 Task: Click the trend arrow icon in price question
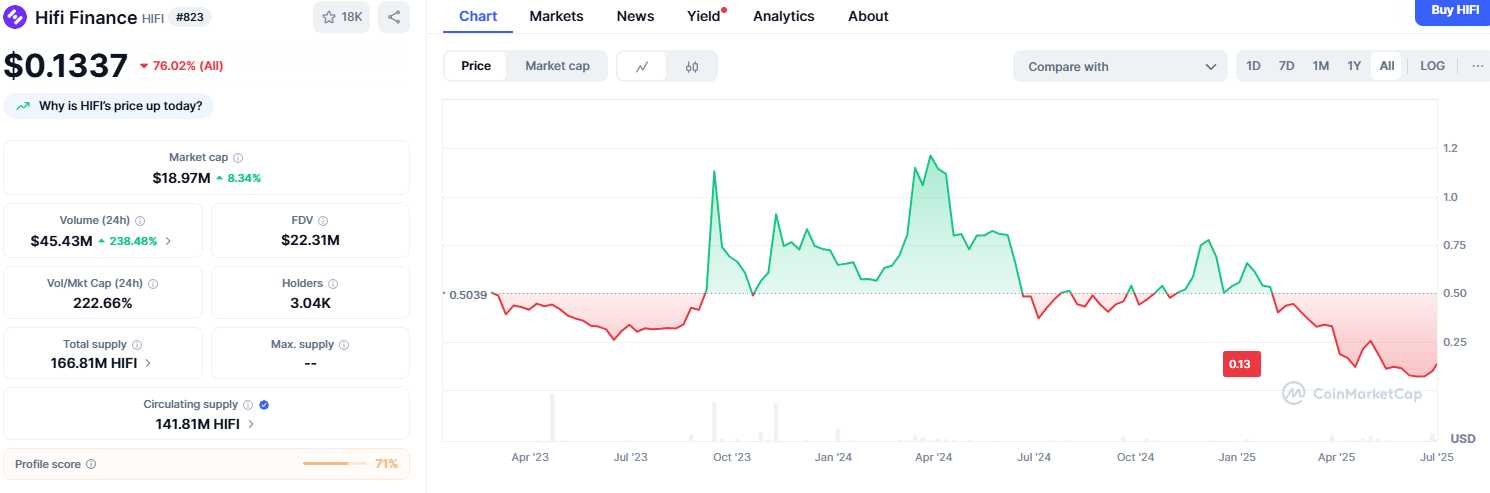(22, 106)
